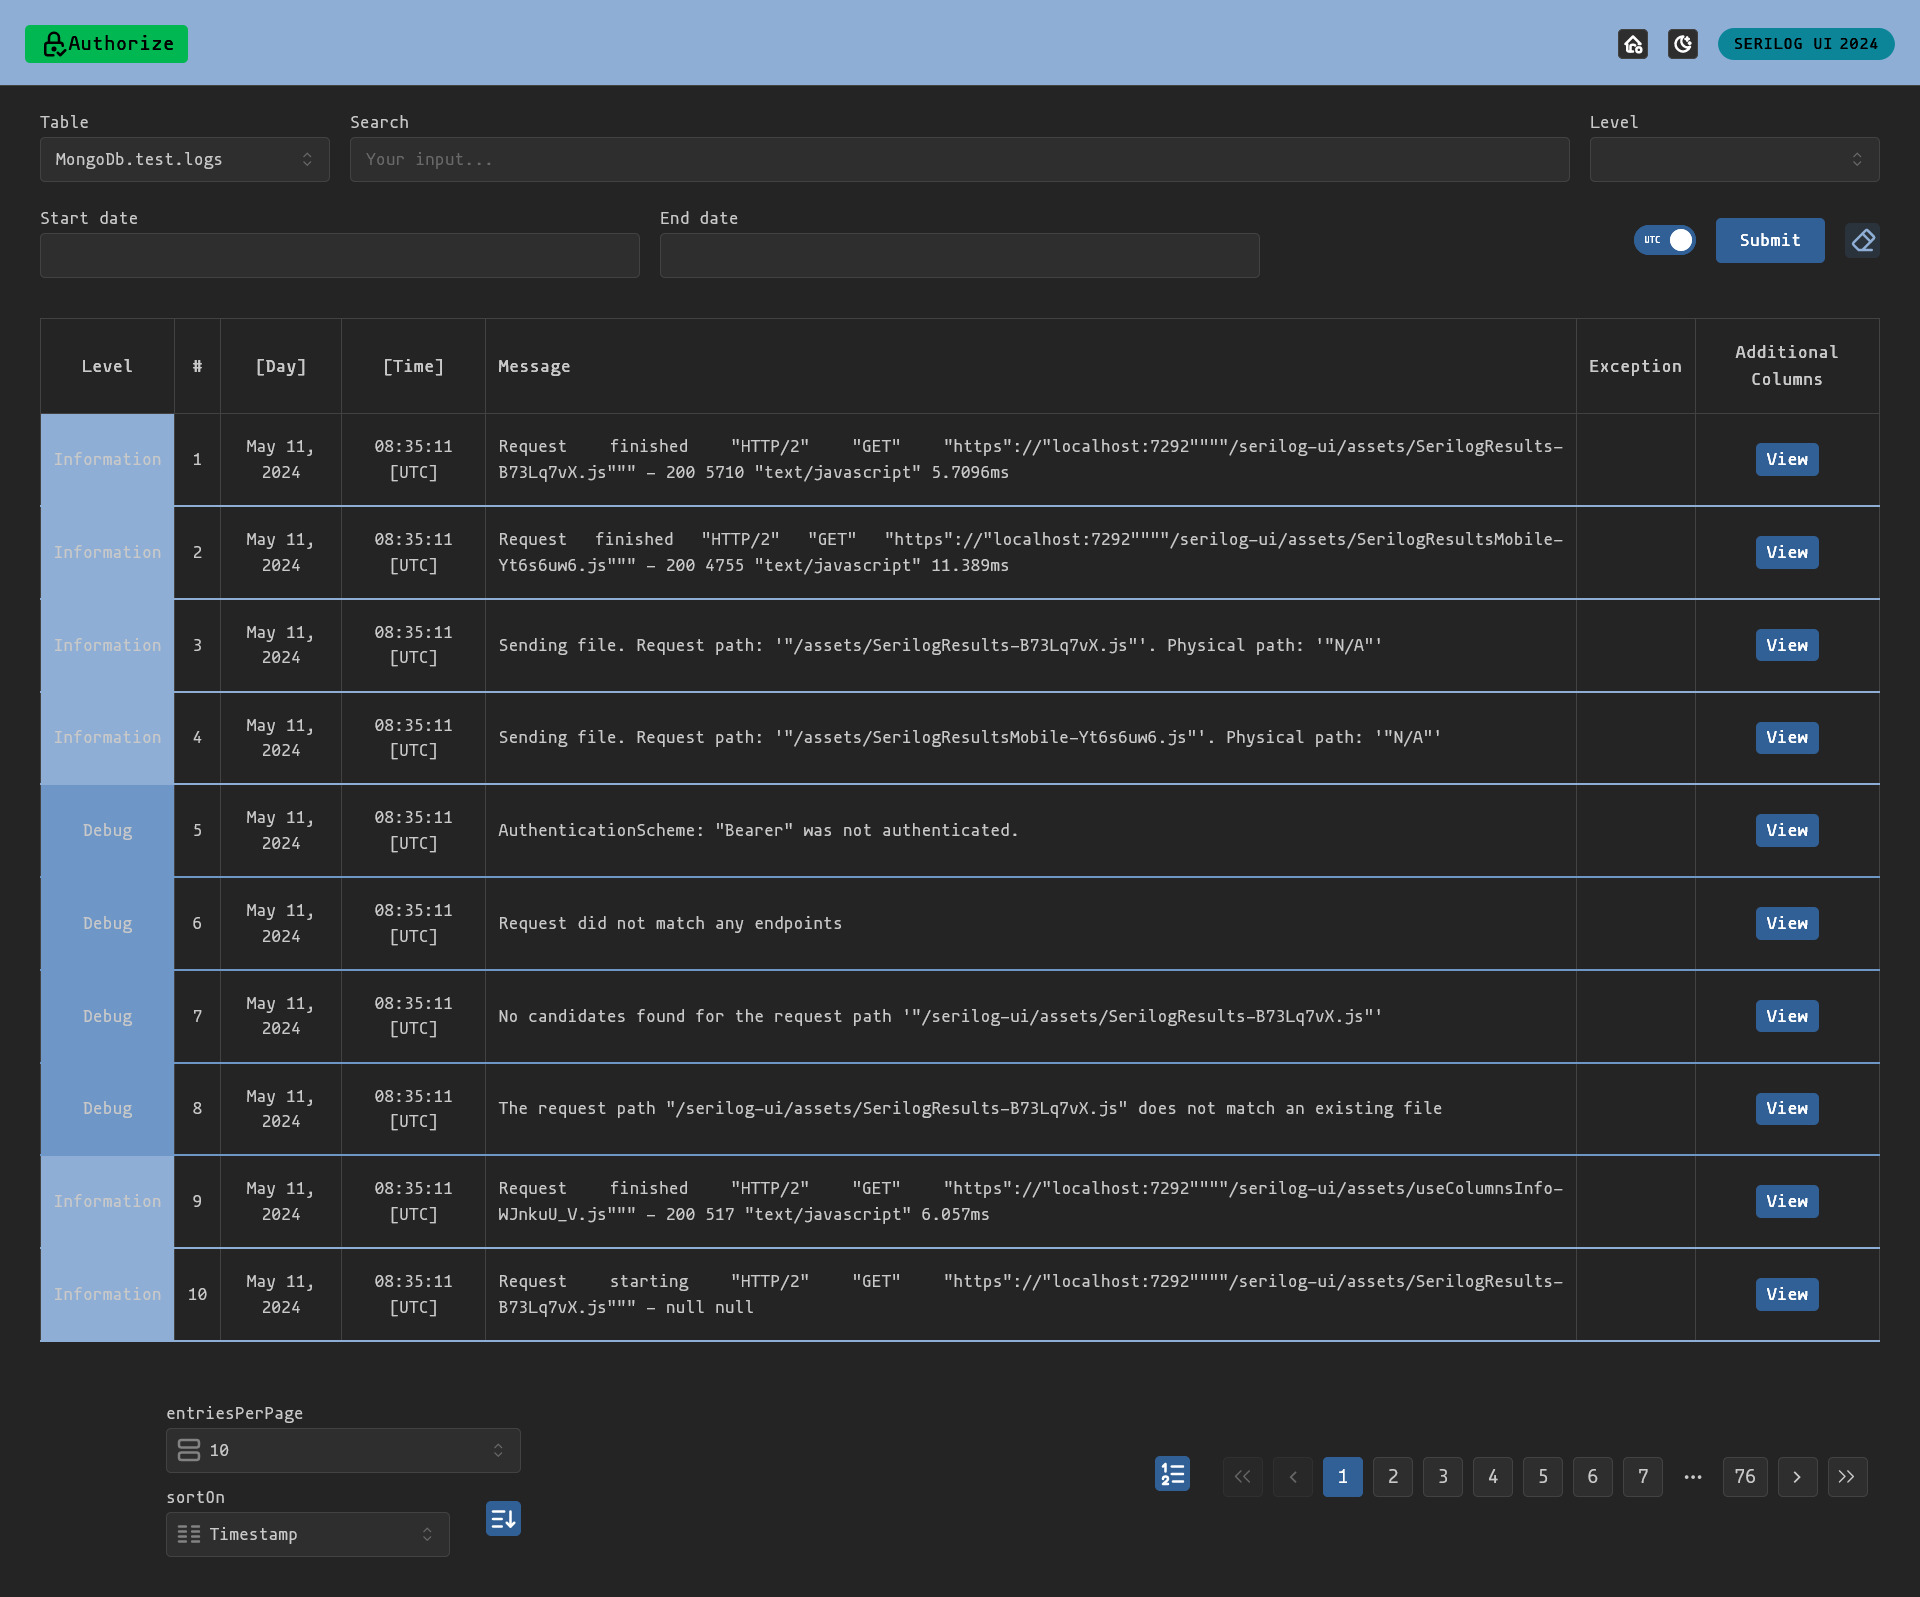Go to page 3

[1443, 1477]
